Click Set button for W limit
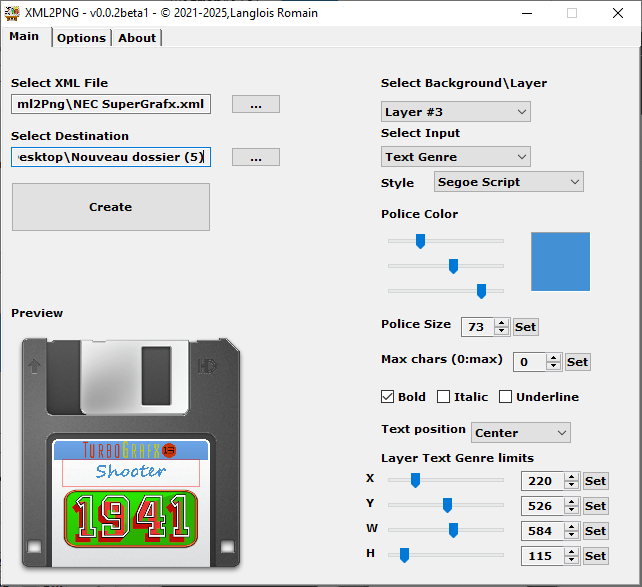 pyautogui.click(x=596, y=531)
